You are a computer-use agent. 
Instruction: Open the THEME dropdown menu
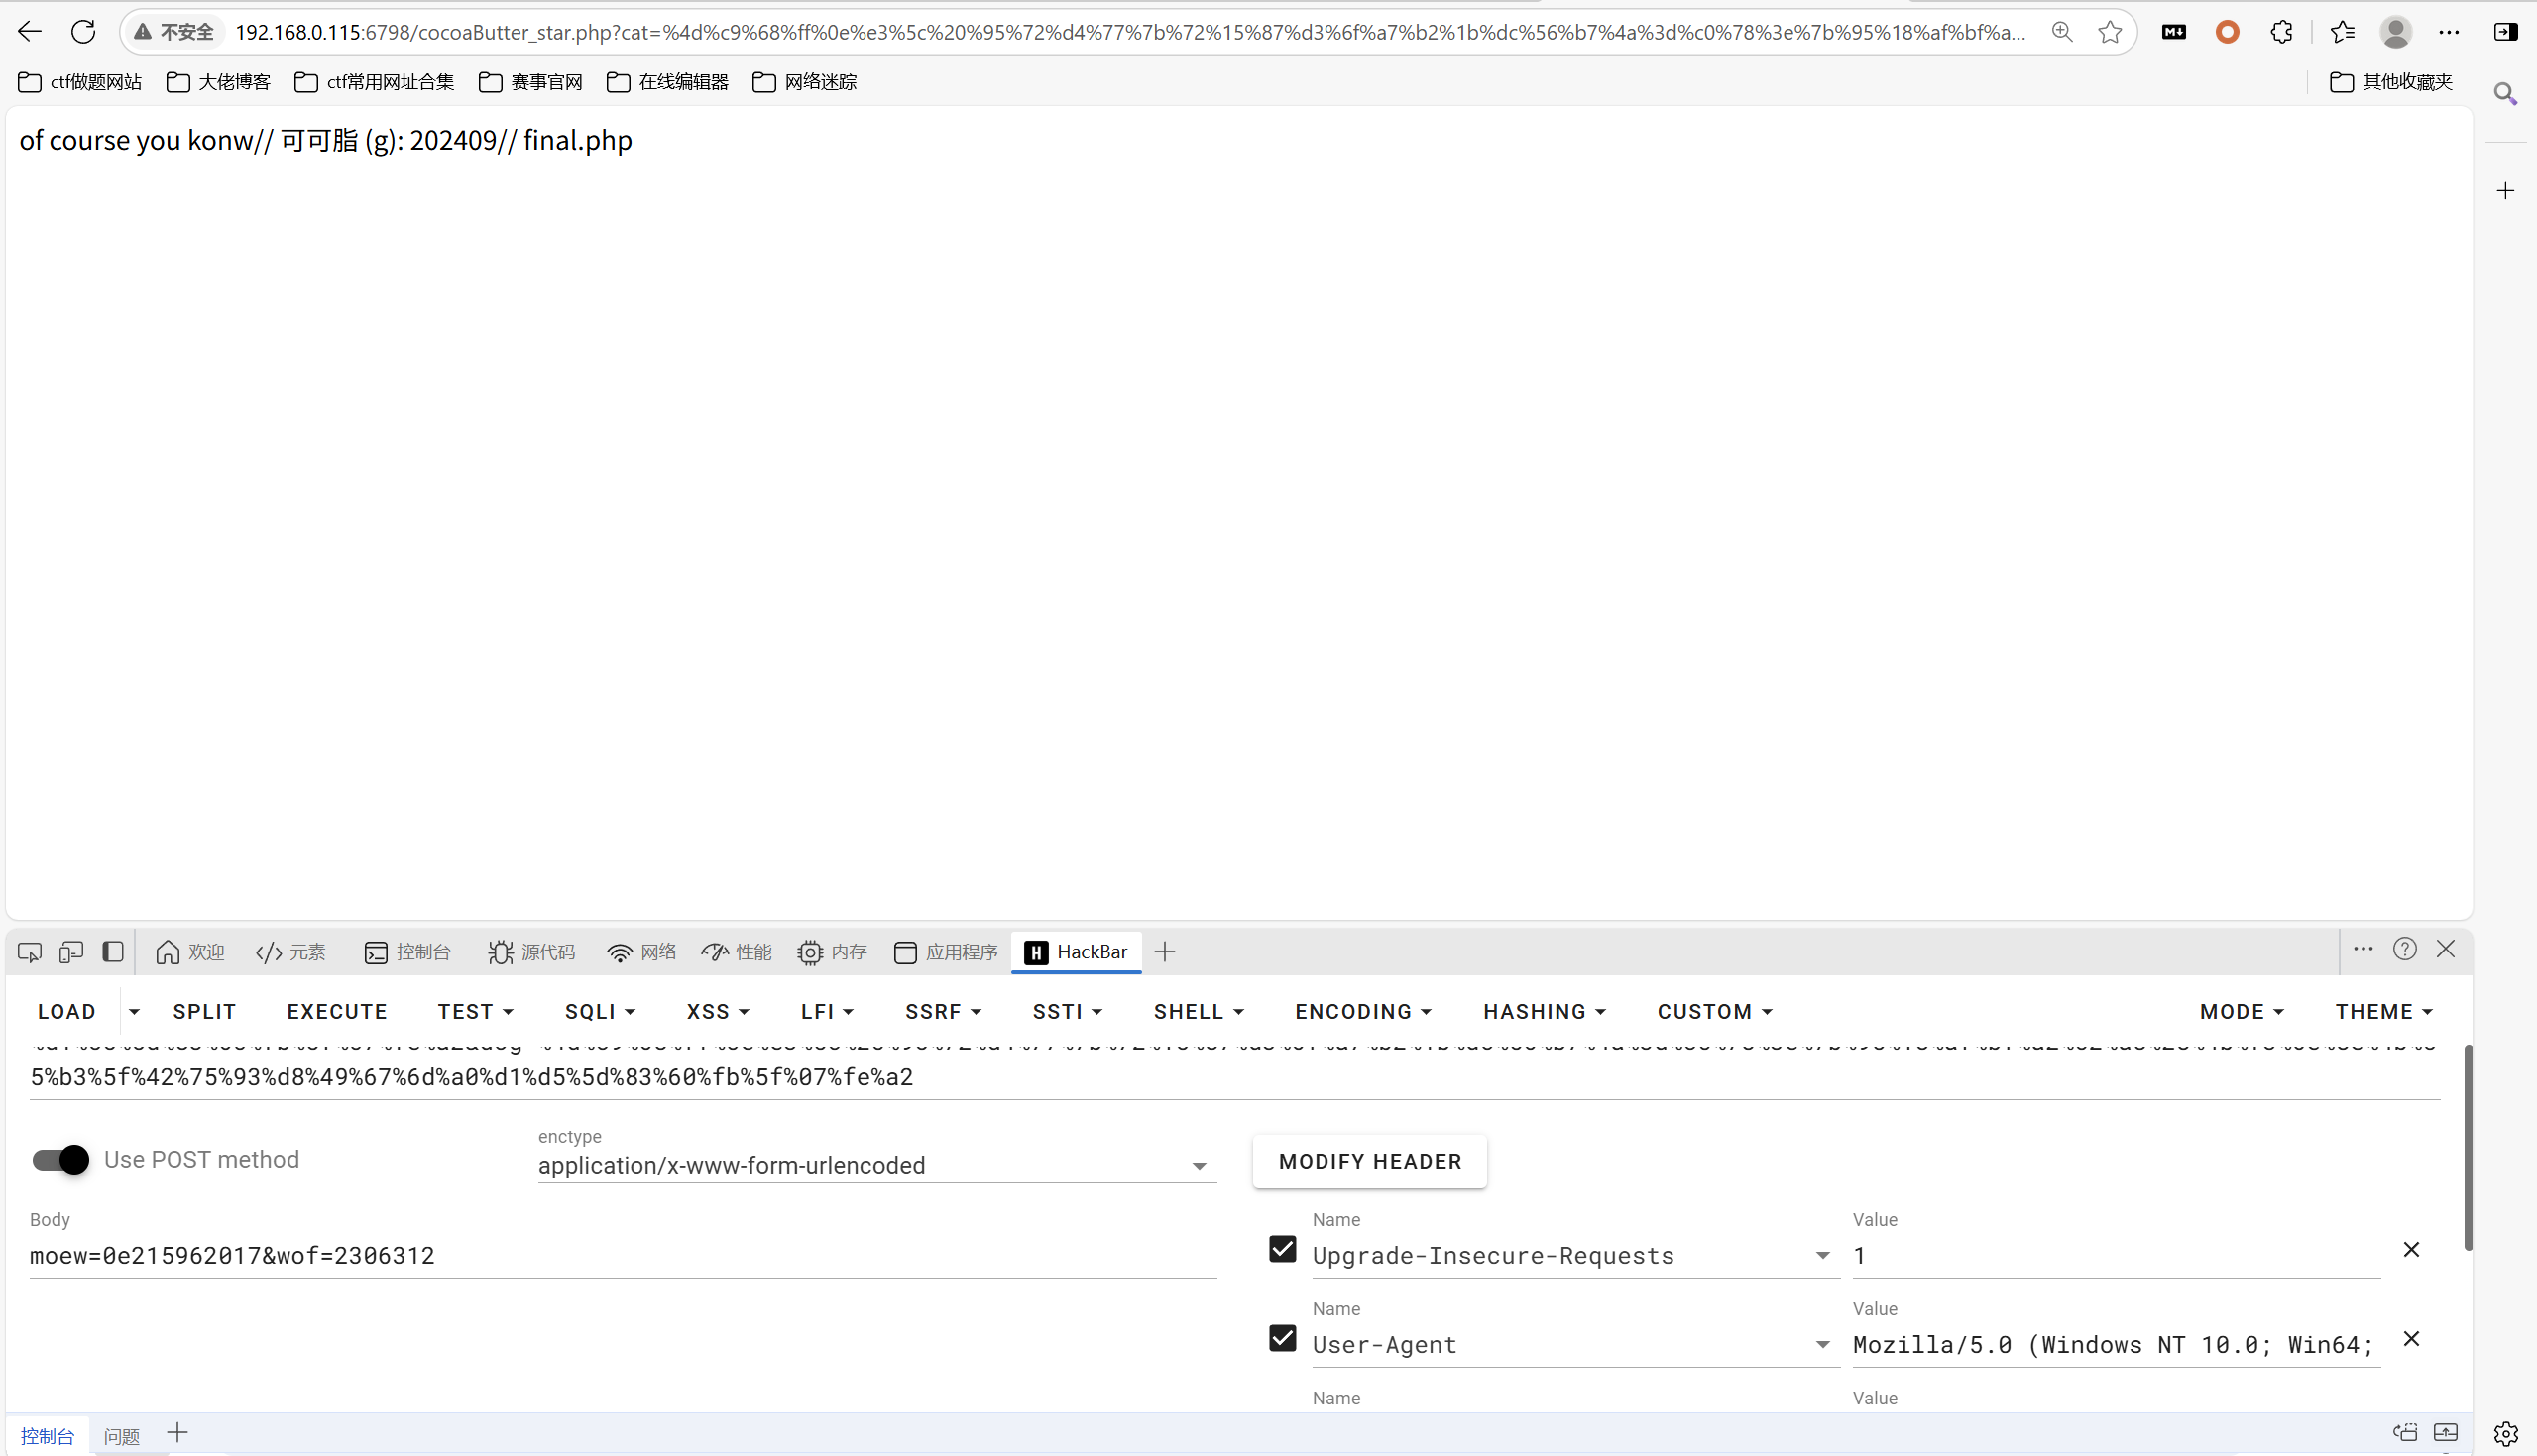[x=2383, y=1012]
